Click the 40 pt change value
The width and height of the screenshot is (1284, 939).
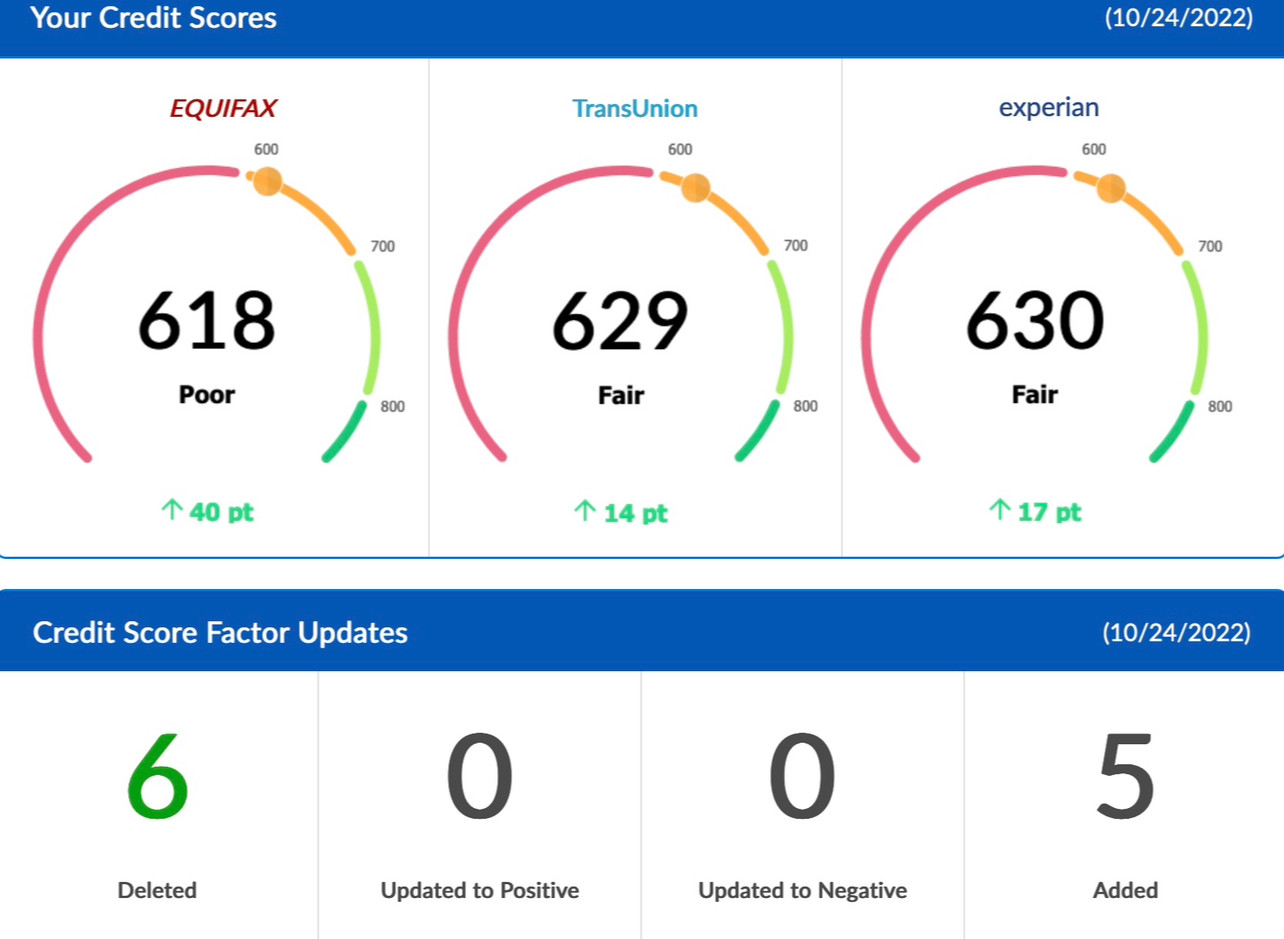[x=221, y=512]
